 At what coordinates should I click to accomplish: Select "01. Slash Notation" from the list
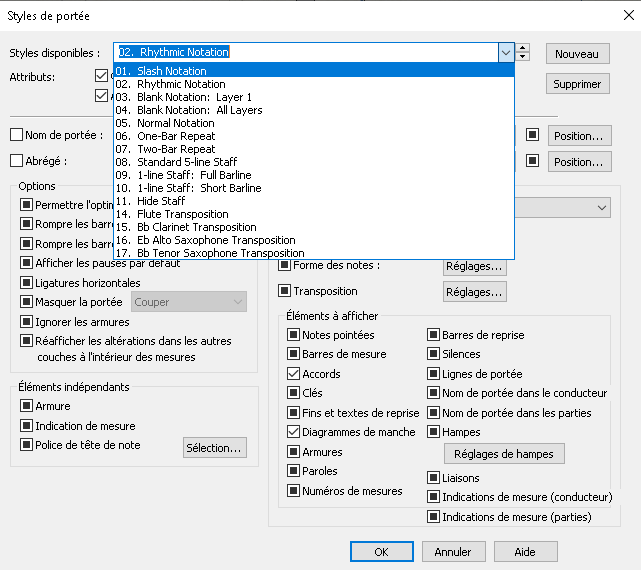tap(160, 71)
